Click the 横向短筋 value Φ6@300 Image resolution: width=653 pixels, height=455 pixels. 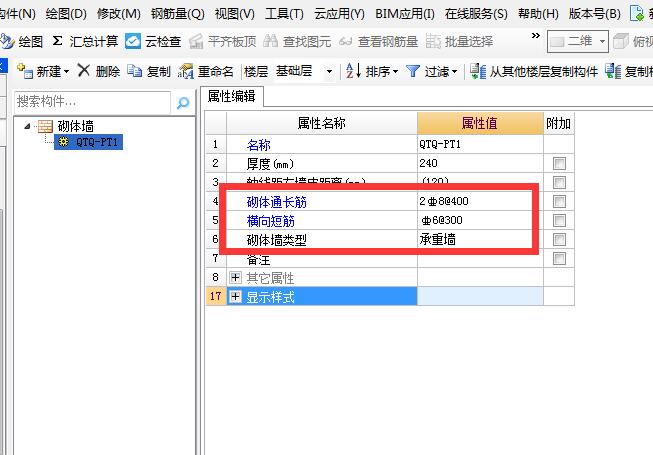tap(480, 220)
